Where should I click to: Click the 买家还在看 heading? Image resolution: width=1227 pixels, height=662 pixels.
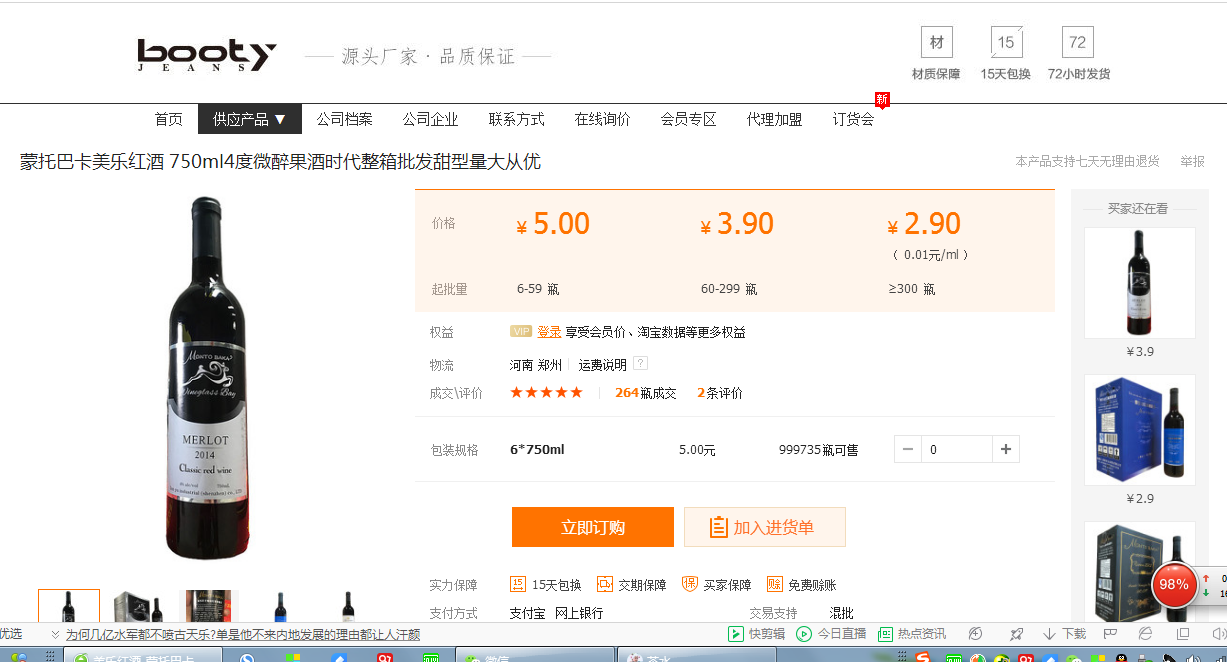point(1138,208)
